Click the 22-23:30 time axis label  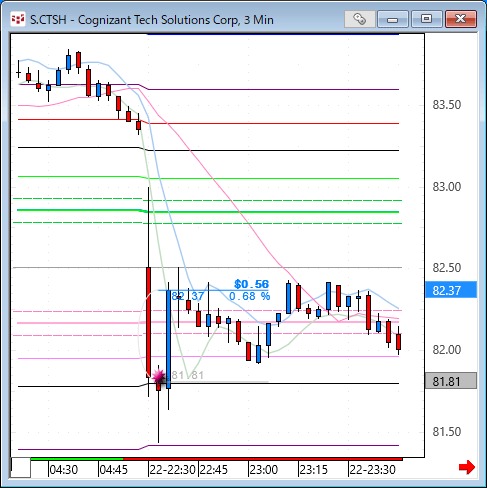(372, 470)
